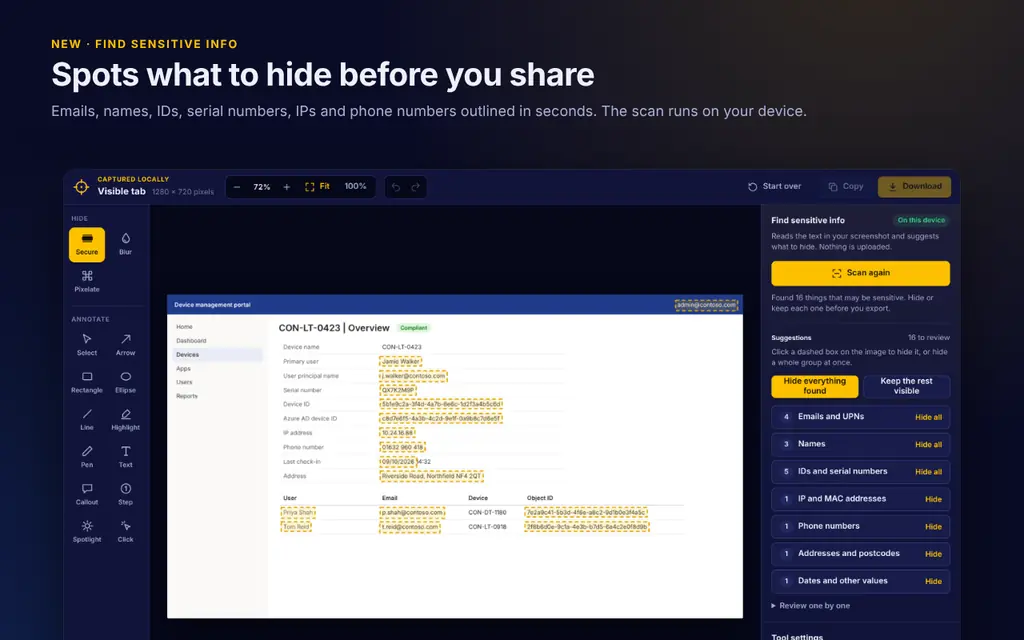This screenshot has width=1024, height=640.
Task: Click dashed box on IP address value
Action: coord(397,433)
